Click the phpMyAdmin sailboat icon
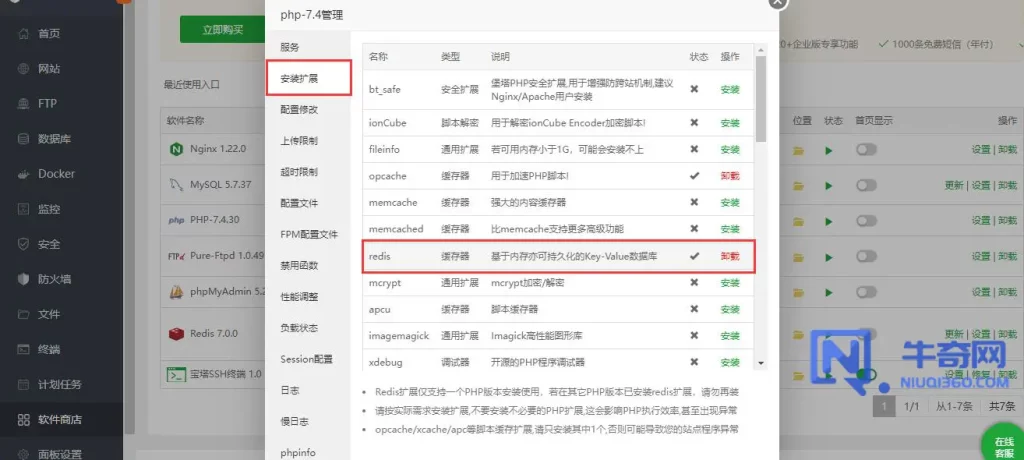The image size is (1024, 460). (x=176, y=292)
